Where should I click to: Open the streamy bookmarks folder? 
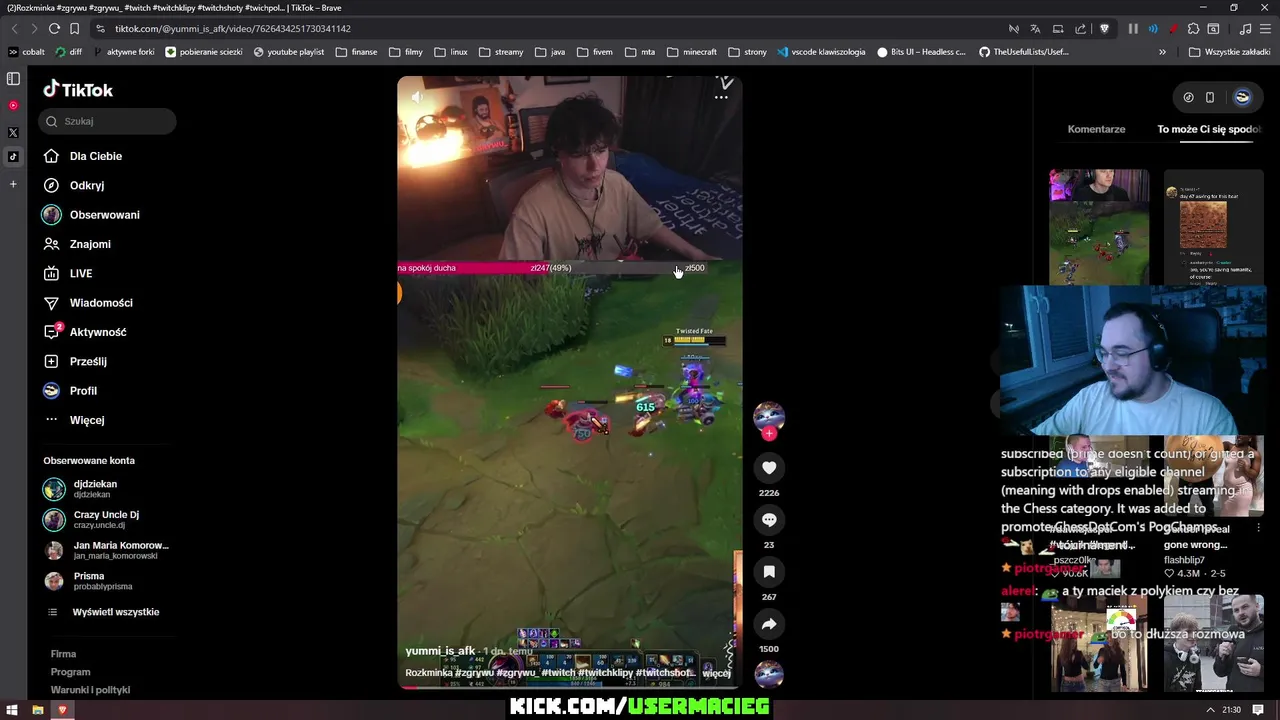pos(501,52)
